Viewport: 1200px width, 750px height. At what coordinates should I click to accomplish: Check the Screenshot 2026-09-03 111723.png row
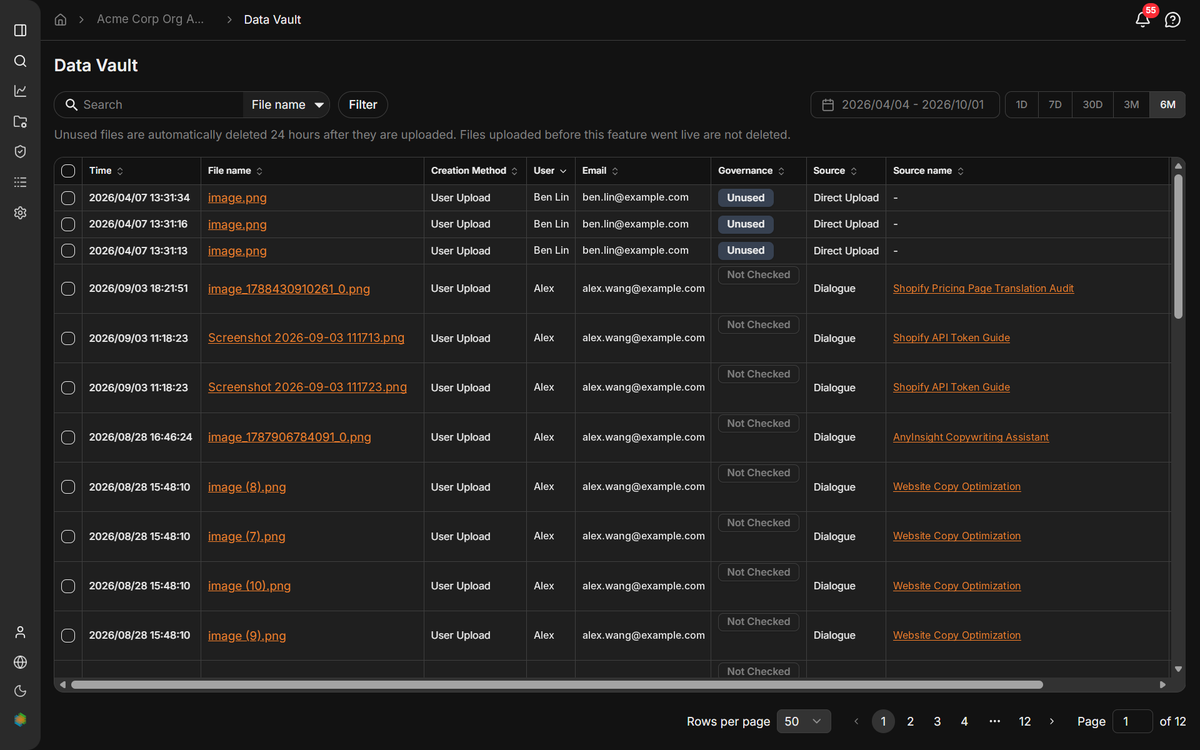68,387
